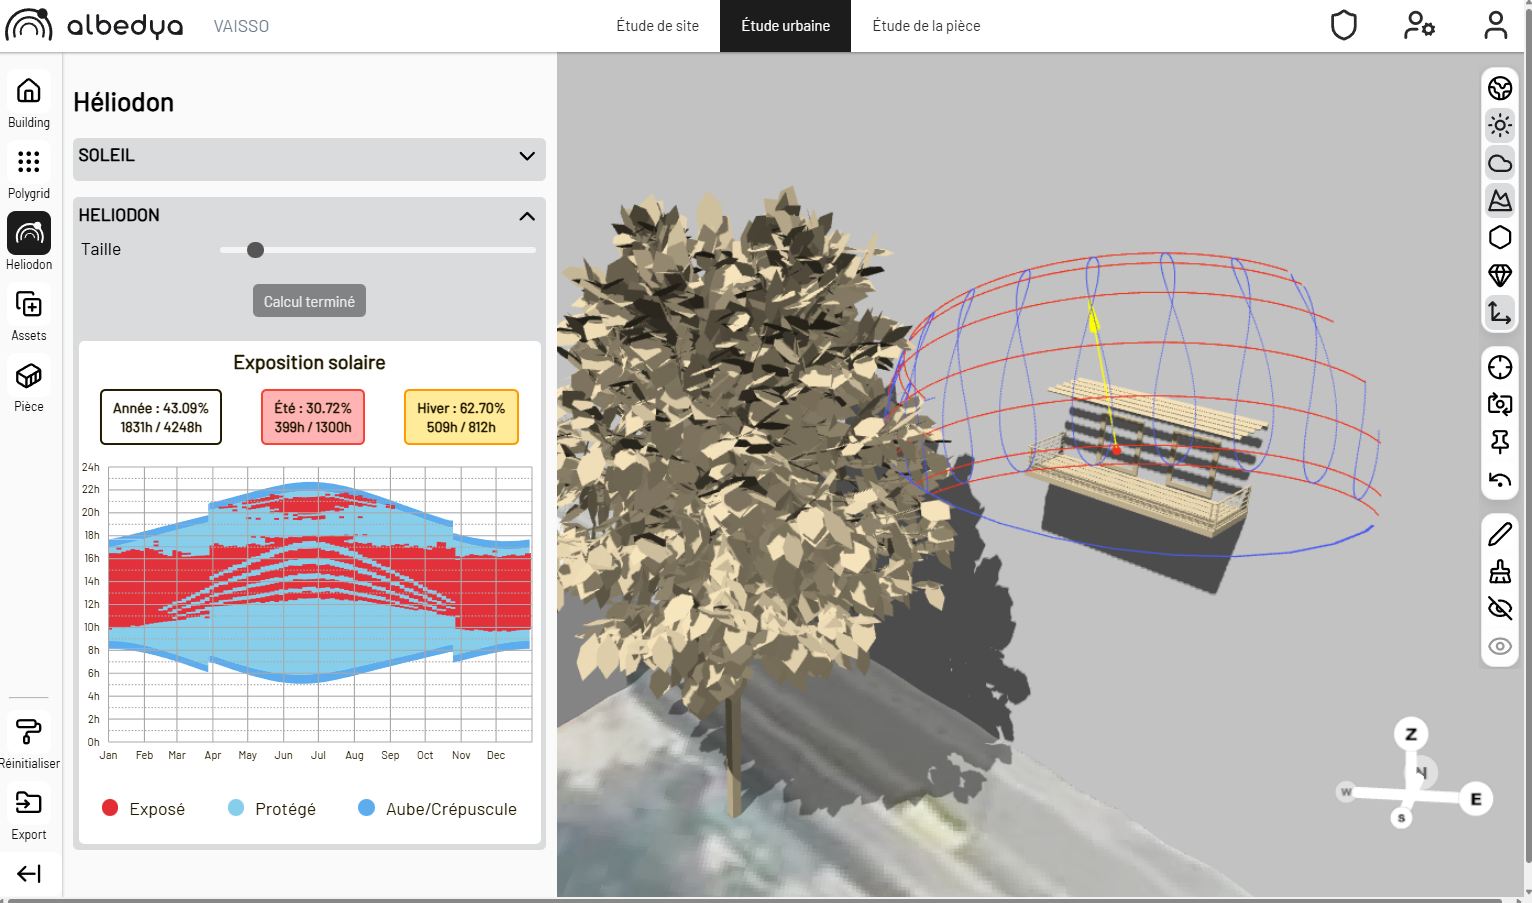Open the Assets panel
Image resolution: width=1532 pixels, height=903 pixels.
(x=29, y=314)
